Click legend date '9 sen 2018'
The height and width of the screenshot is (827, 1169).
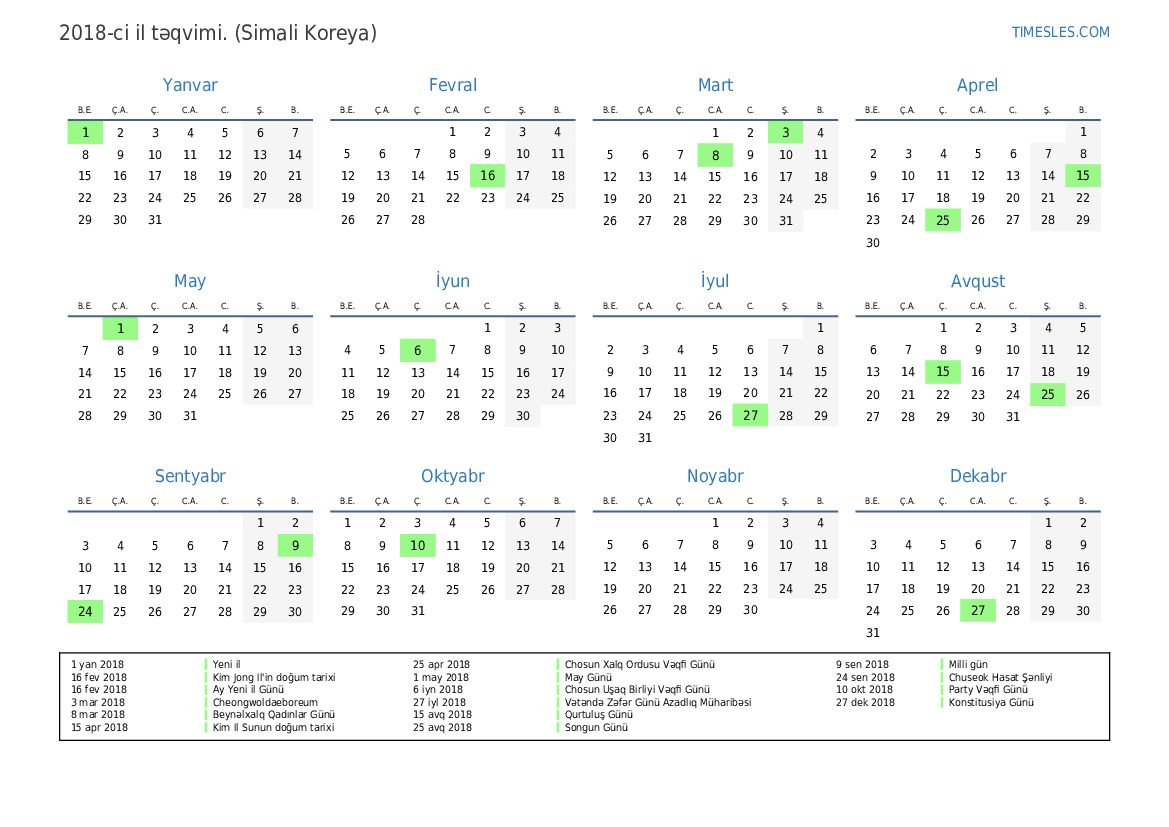coord(862,664)
